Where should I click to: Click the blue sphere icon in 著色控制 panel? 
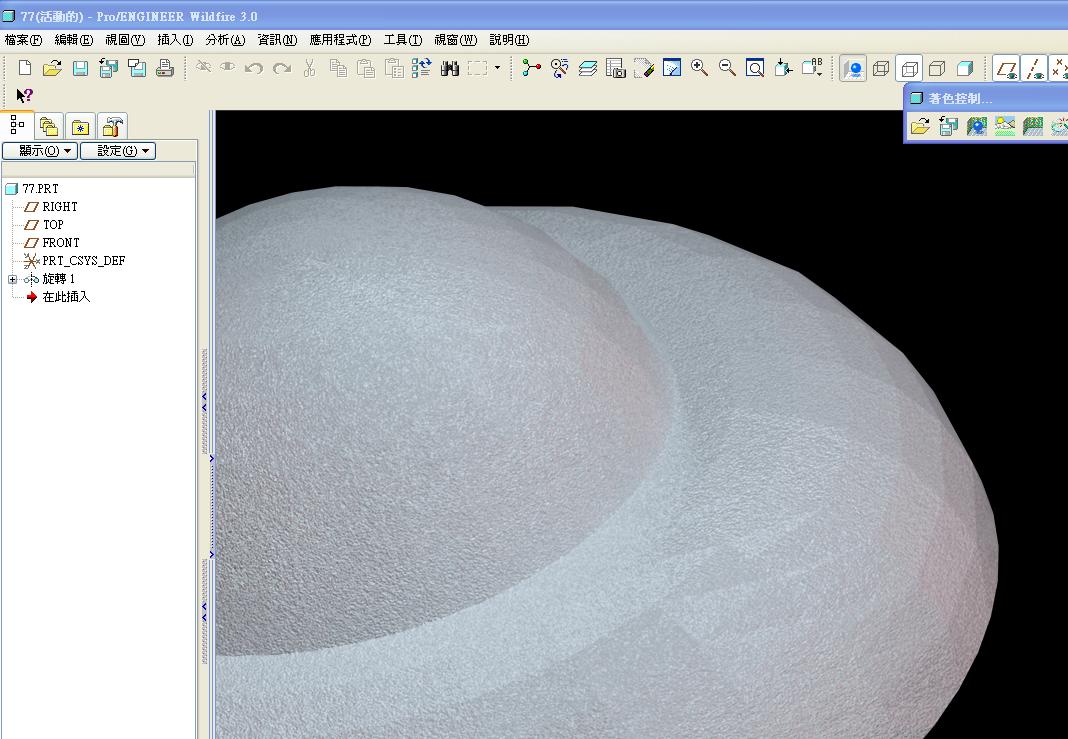pyautogui.click(x=977, y=126)
